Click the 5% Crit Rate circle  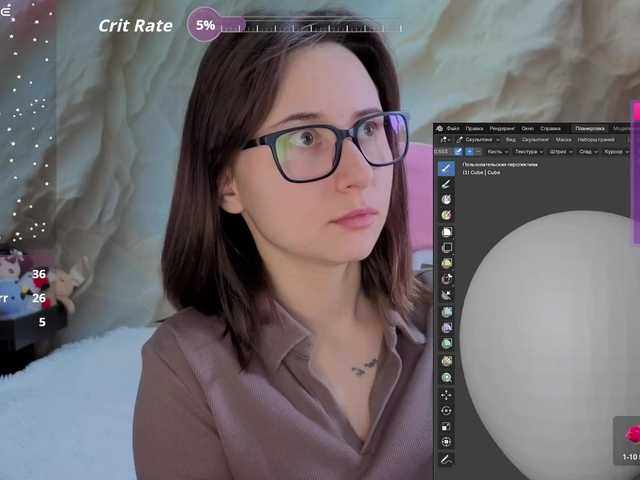205,24
